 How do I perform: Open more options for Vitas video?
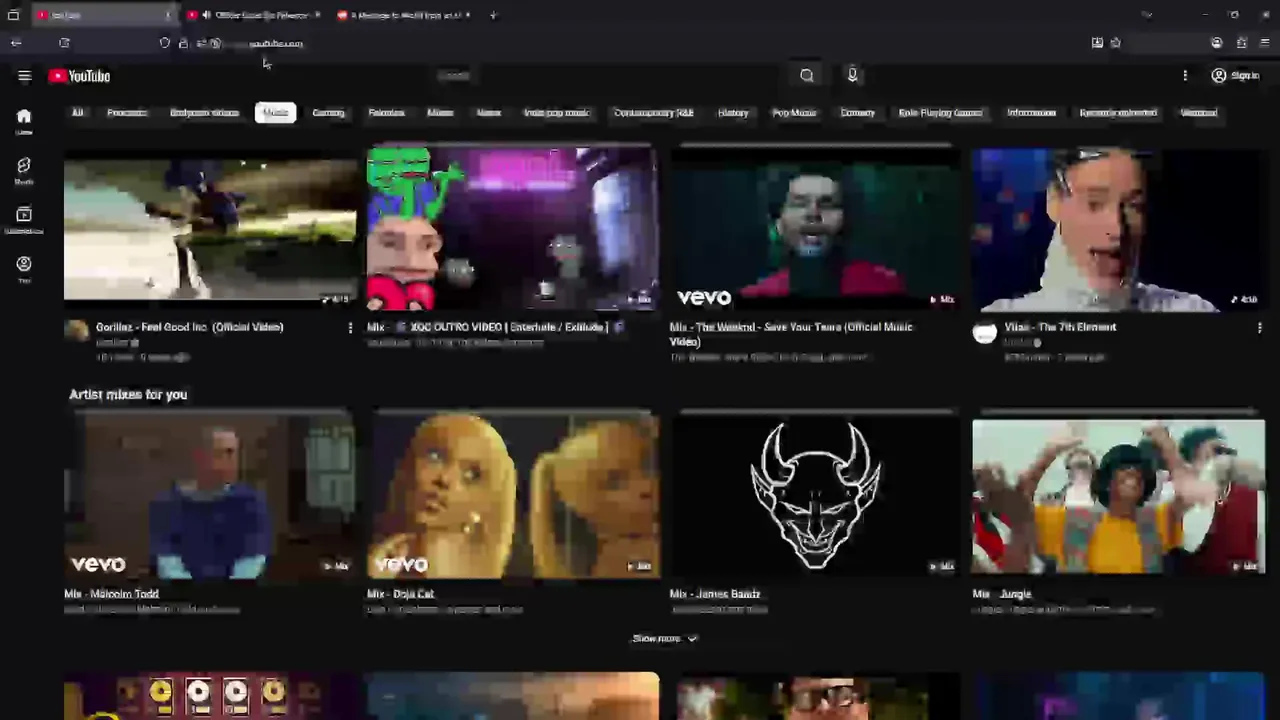pyautogui.click(x=1259, y=328)
